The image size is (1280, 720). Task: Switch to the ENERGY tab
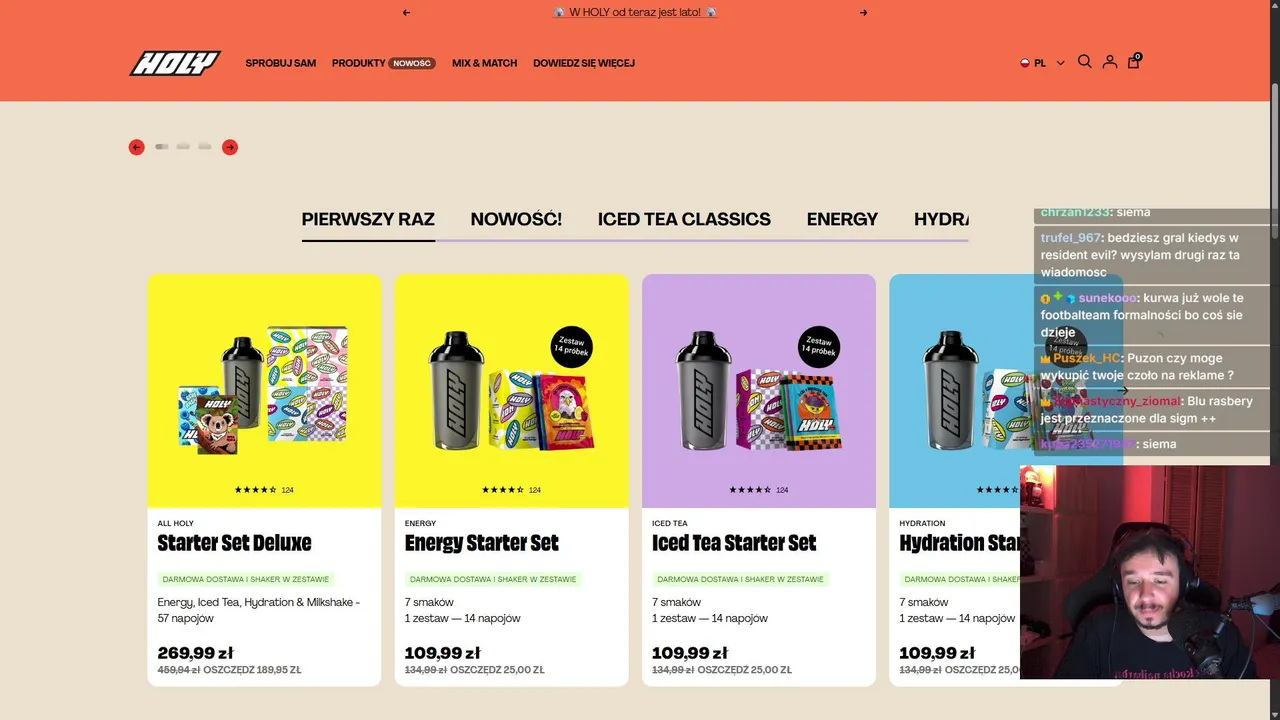point(842,219)
